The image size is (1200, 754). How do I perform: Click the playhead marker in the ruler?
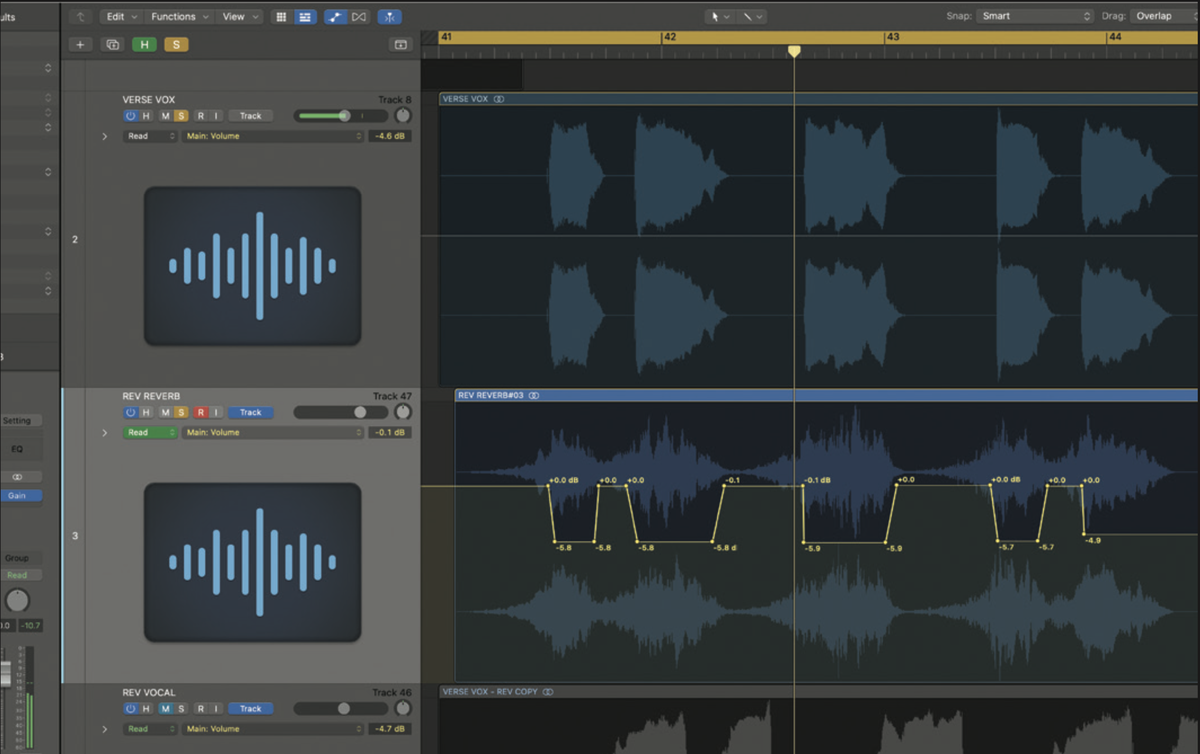point(794,49)
